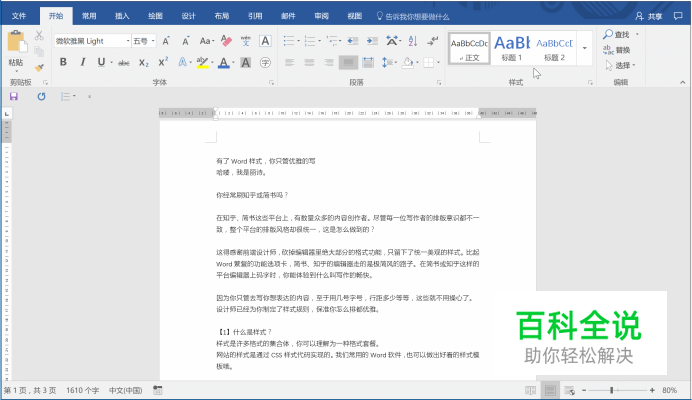Center align text
This screenshot has height=400, width=692.
coord(309,63)
